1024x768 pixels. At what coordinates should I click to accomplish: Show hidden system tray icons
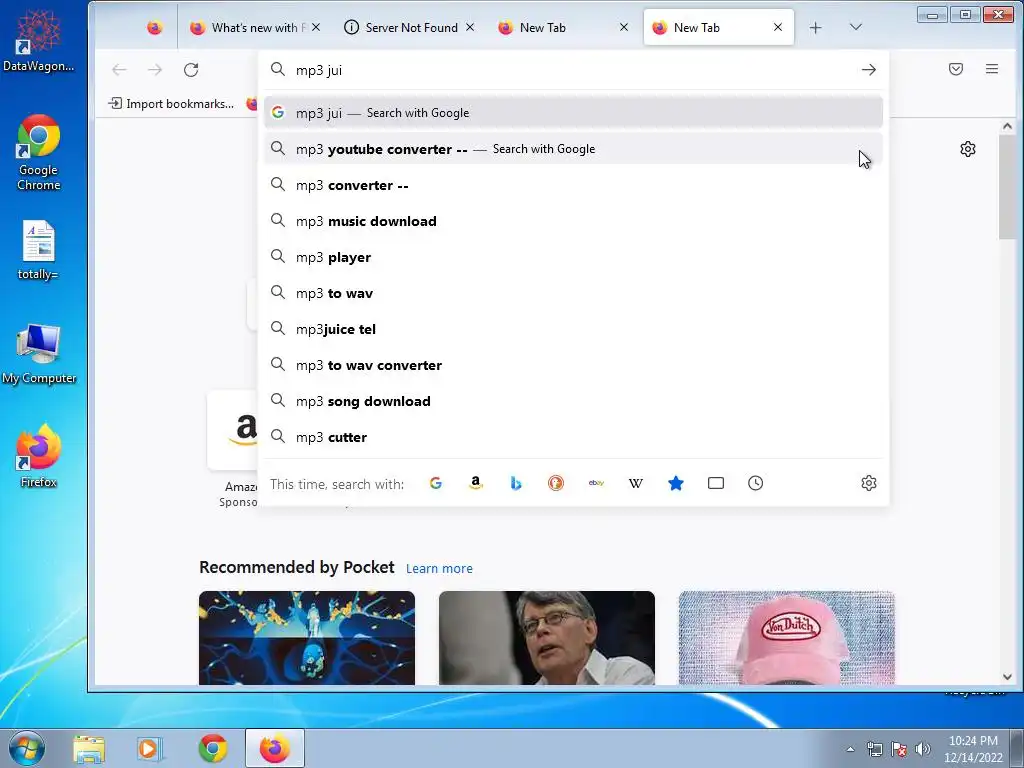pos(850,749)
